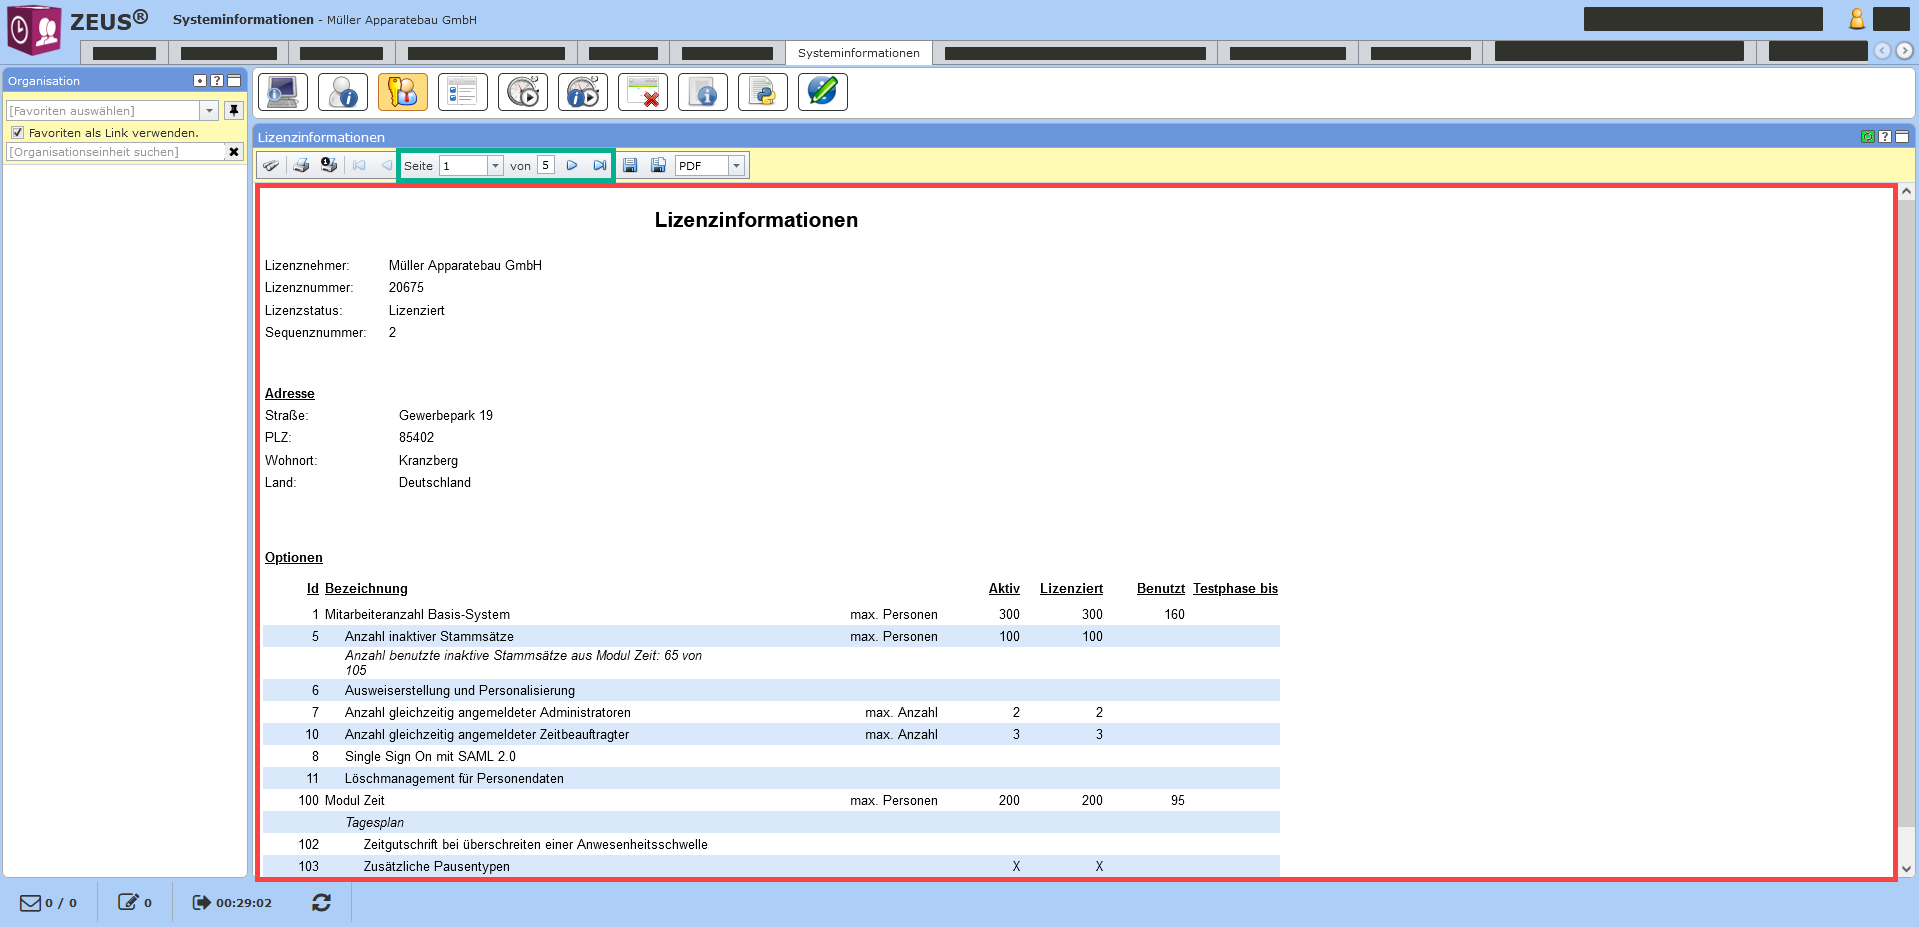
Task: Toggle 'Favoriten als Link verwenden' checkbox
Action: click(x=17, y=132)
